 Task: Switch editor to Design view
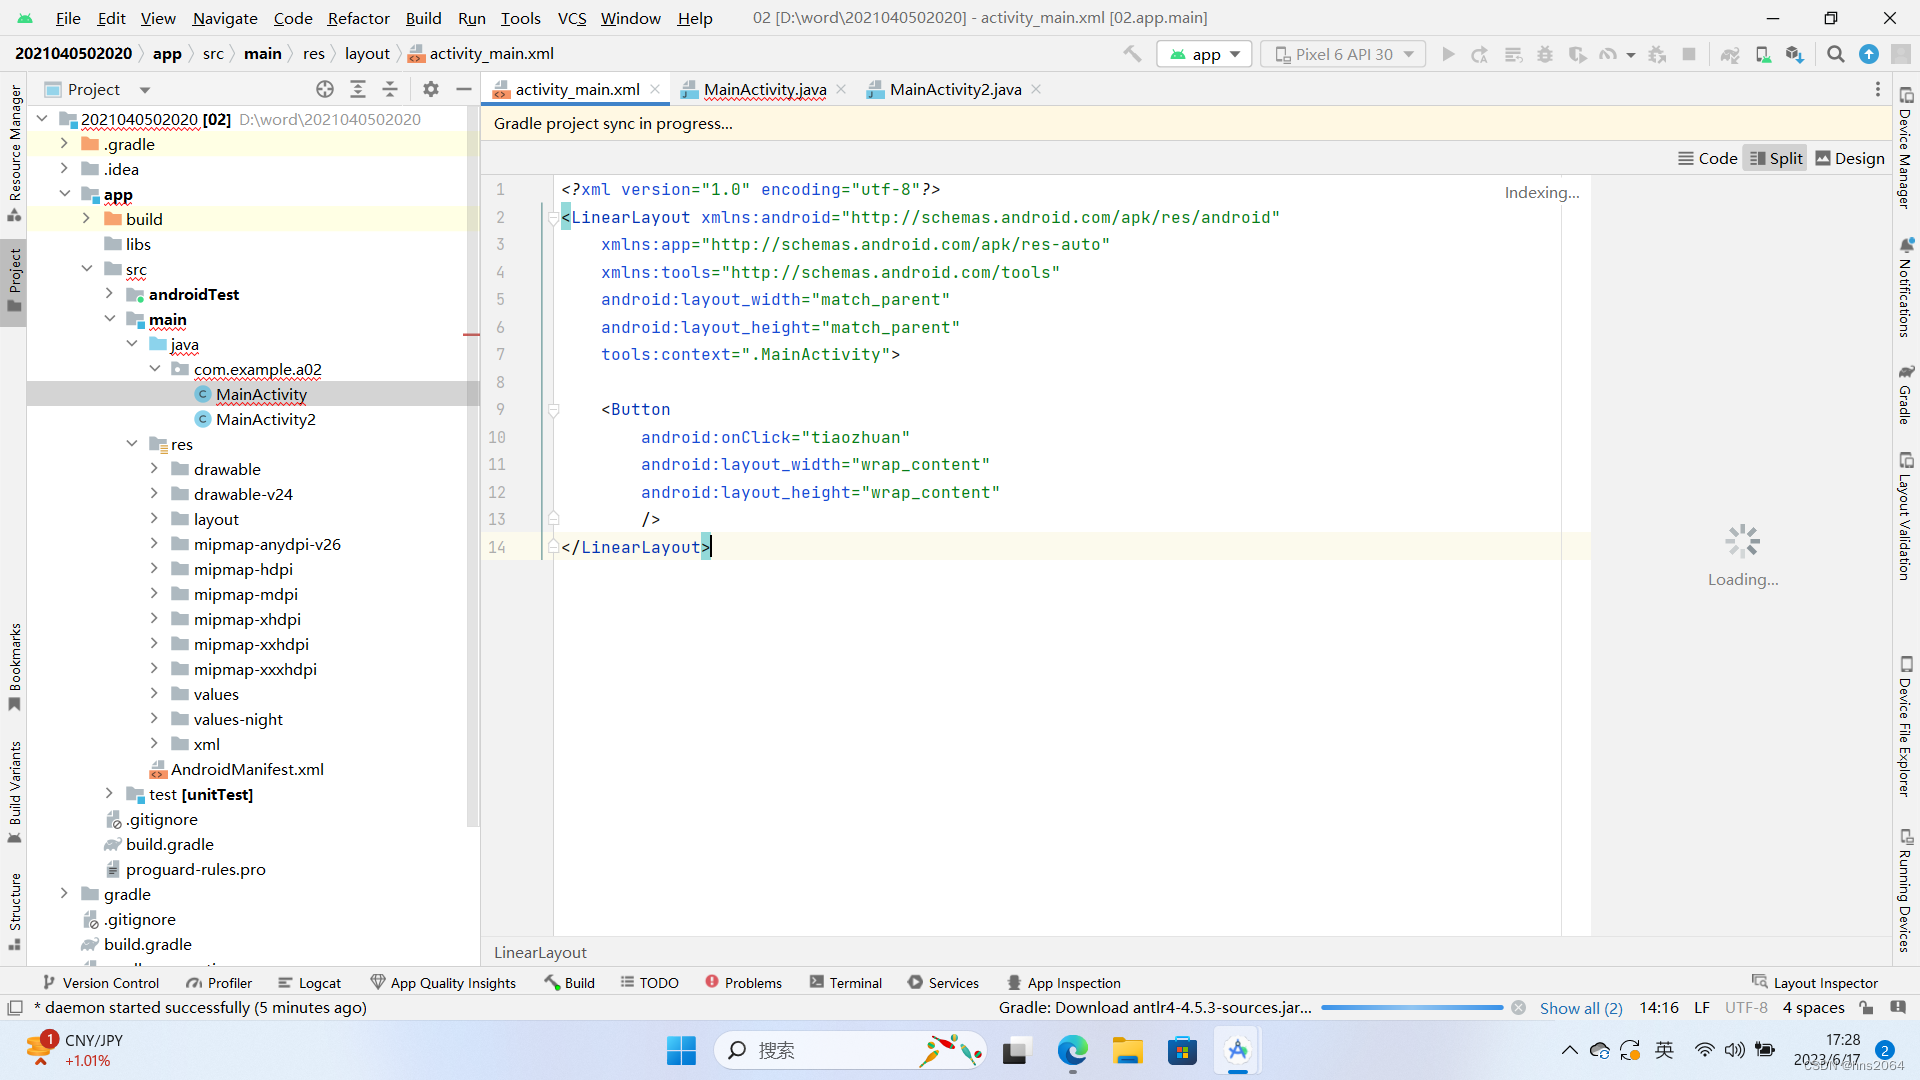tap(1849, 158)
